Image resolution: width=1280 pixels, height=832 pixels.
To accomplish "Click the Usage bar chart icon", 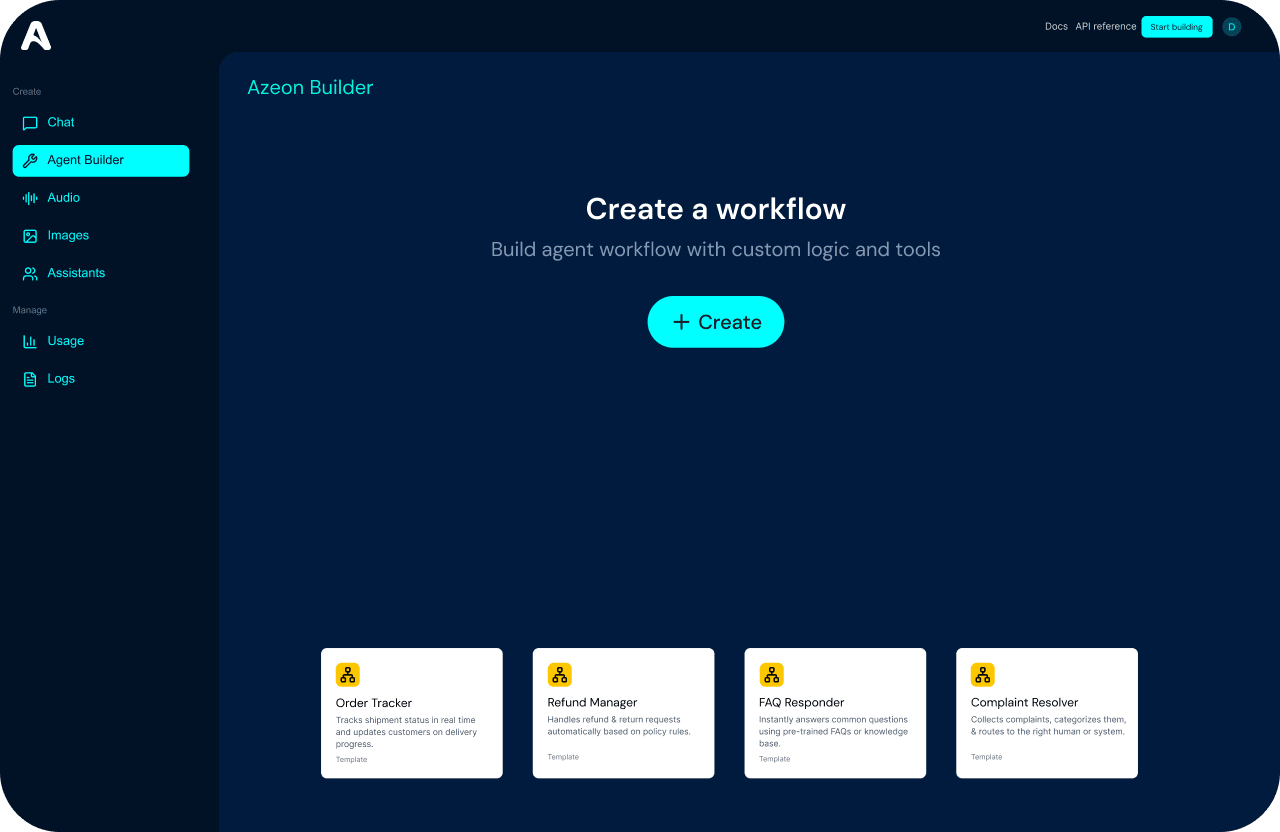I will 30,342.
